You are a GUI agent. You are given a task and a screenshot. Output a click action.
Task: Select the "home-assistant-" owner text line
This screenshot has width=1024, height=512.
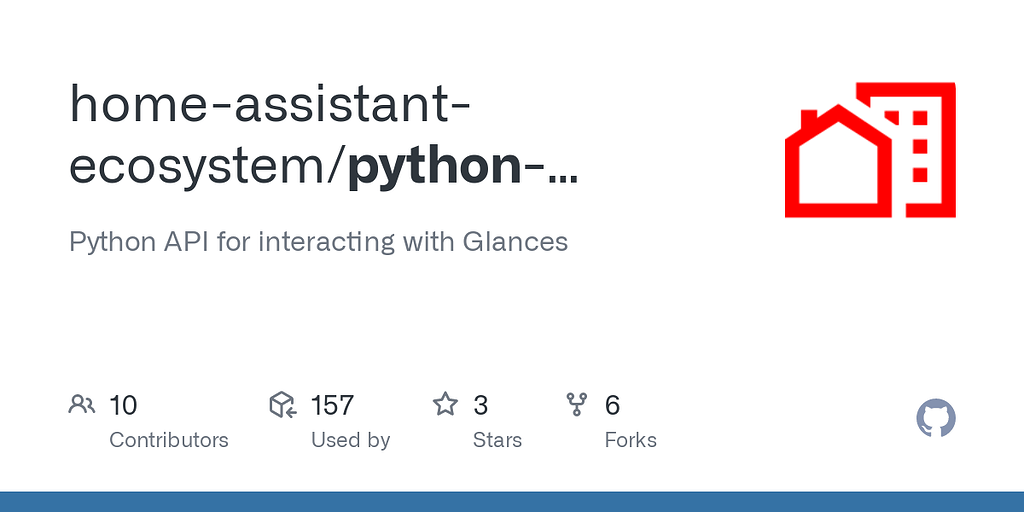(x=270, y=104)
